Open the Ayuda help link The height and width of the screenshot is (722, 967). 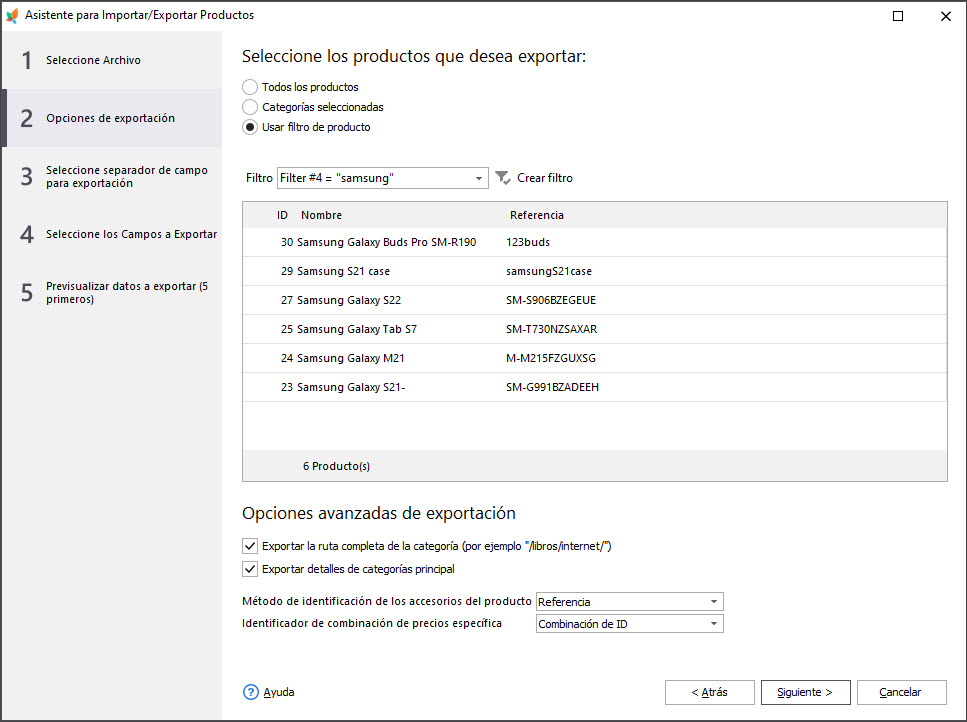tap(279, 692)
